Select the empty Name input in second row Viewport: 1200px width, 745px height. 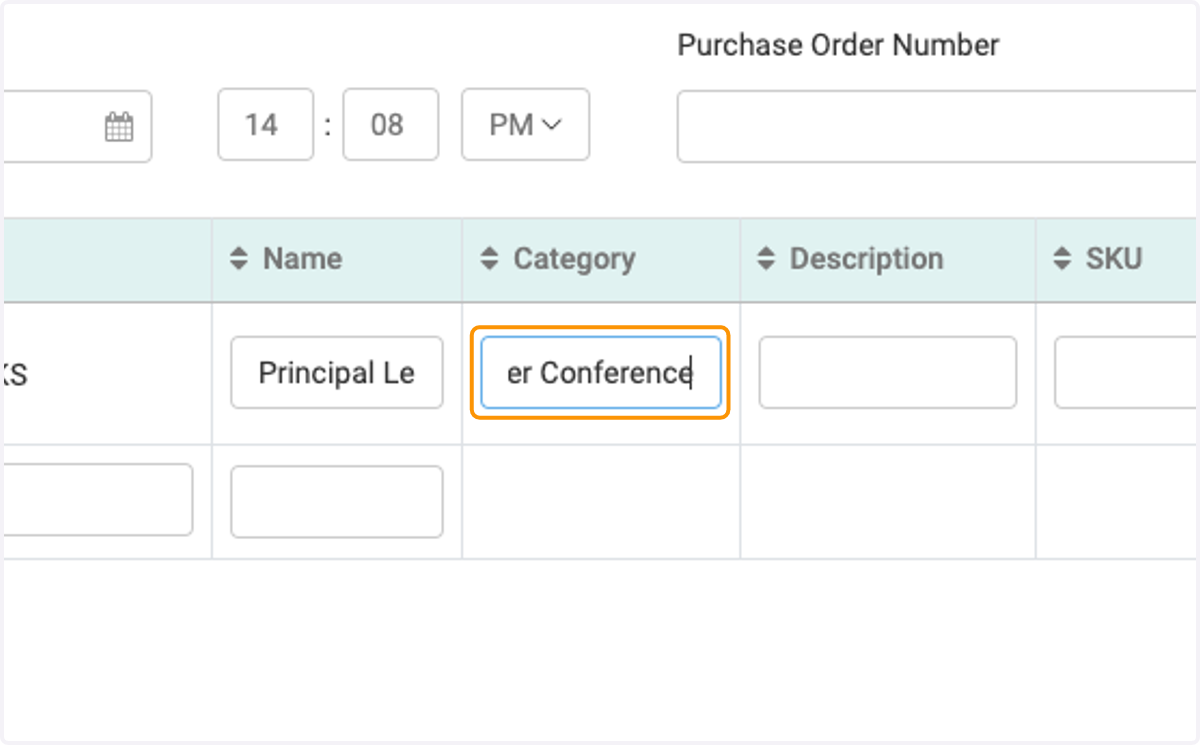coord(337,501)
